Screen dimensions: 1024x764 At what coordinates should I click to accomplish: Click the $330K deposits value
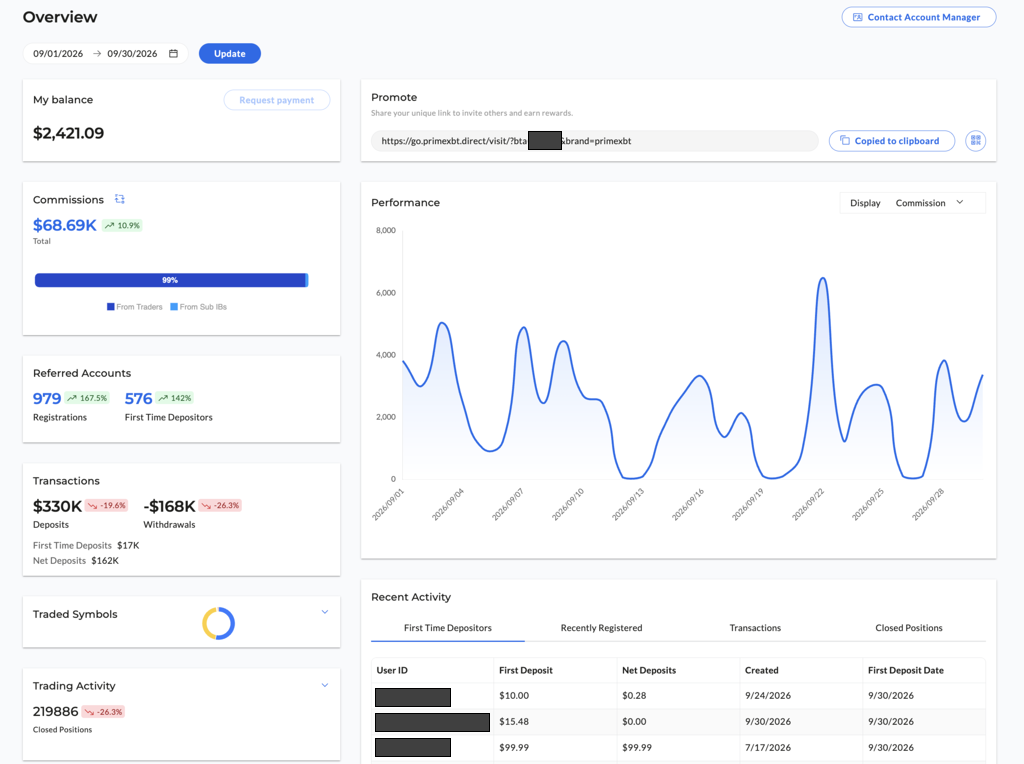pyautogui.click(x=57, y=506)
